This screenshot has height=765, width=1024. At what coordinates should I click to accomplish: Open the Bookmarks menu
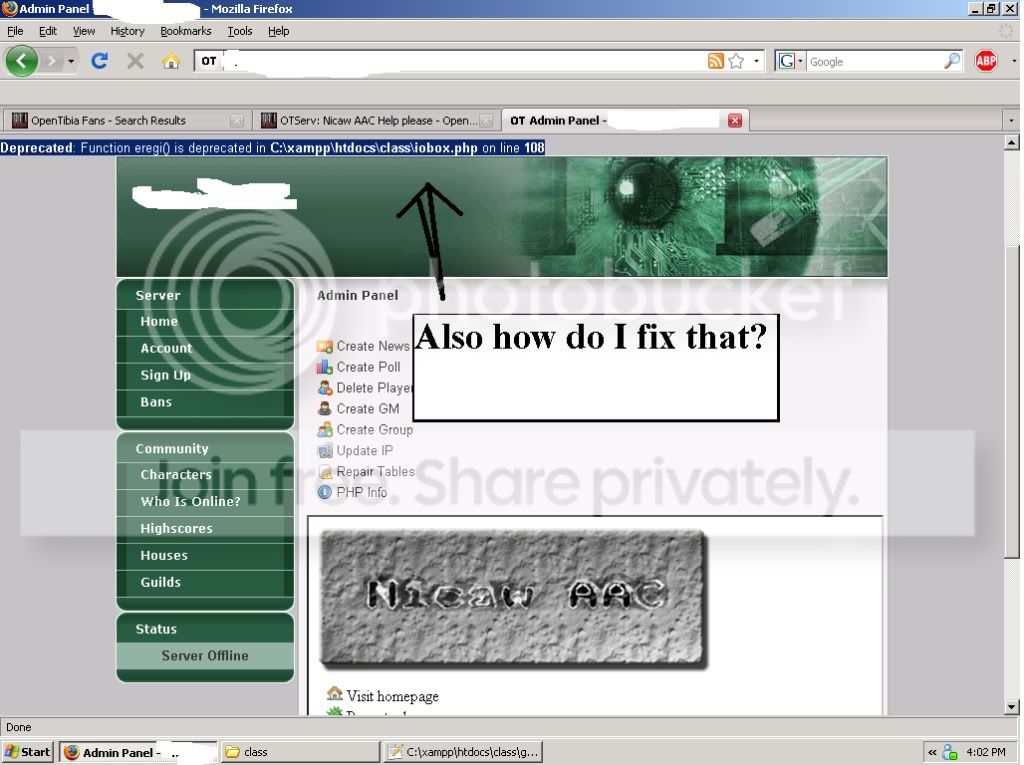185,31
